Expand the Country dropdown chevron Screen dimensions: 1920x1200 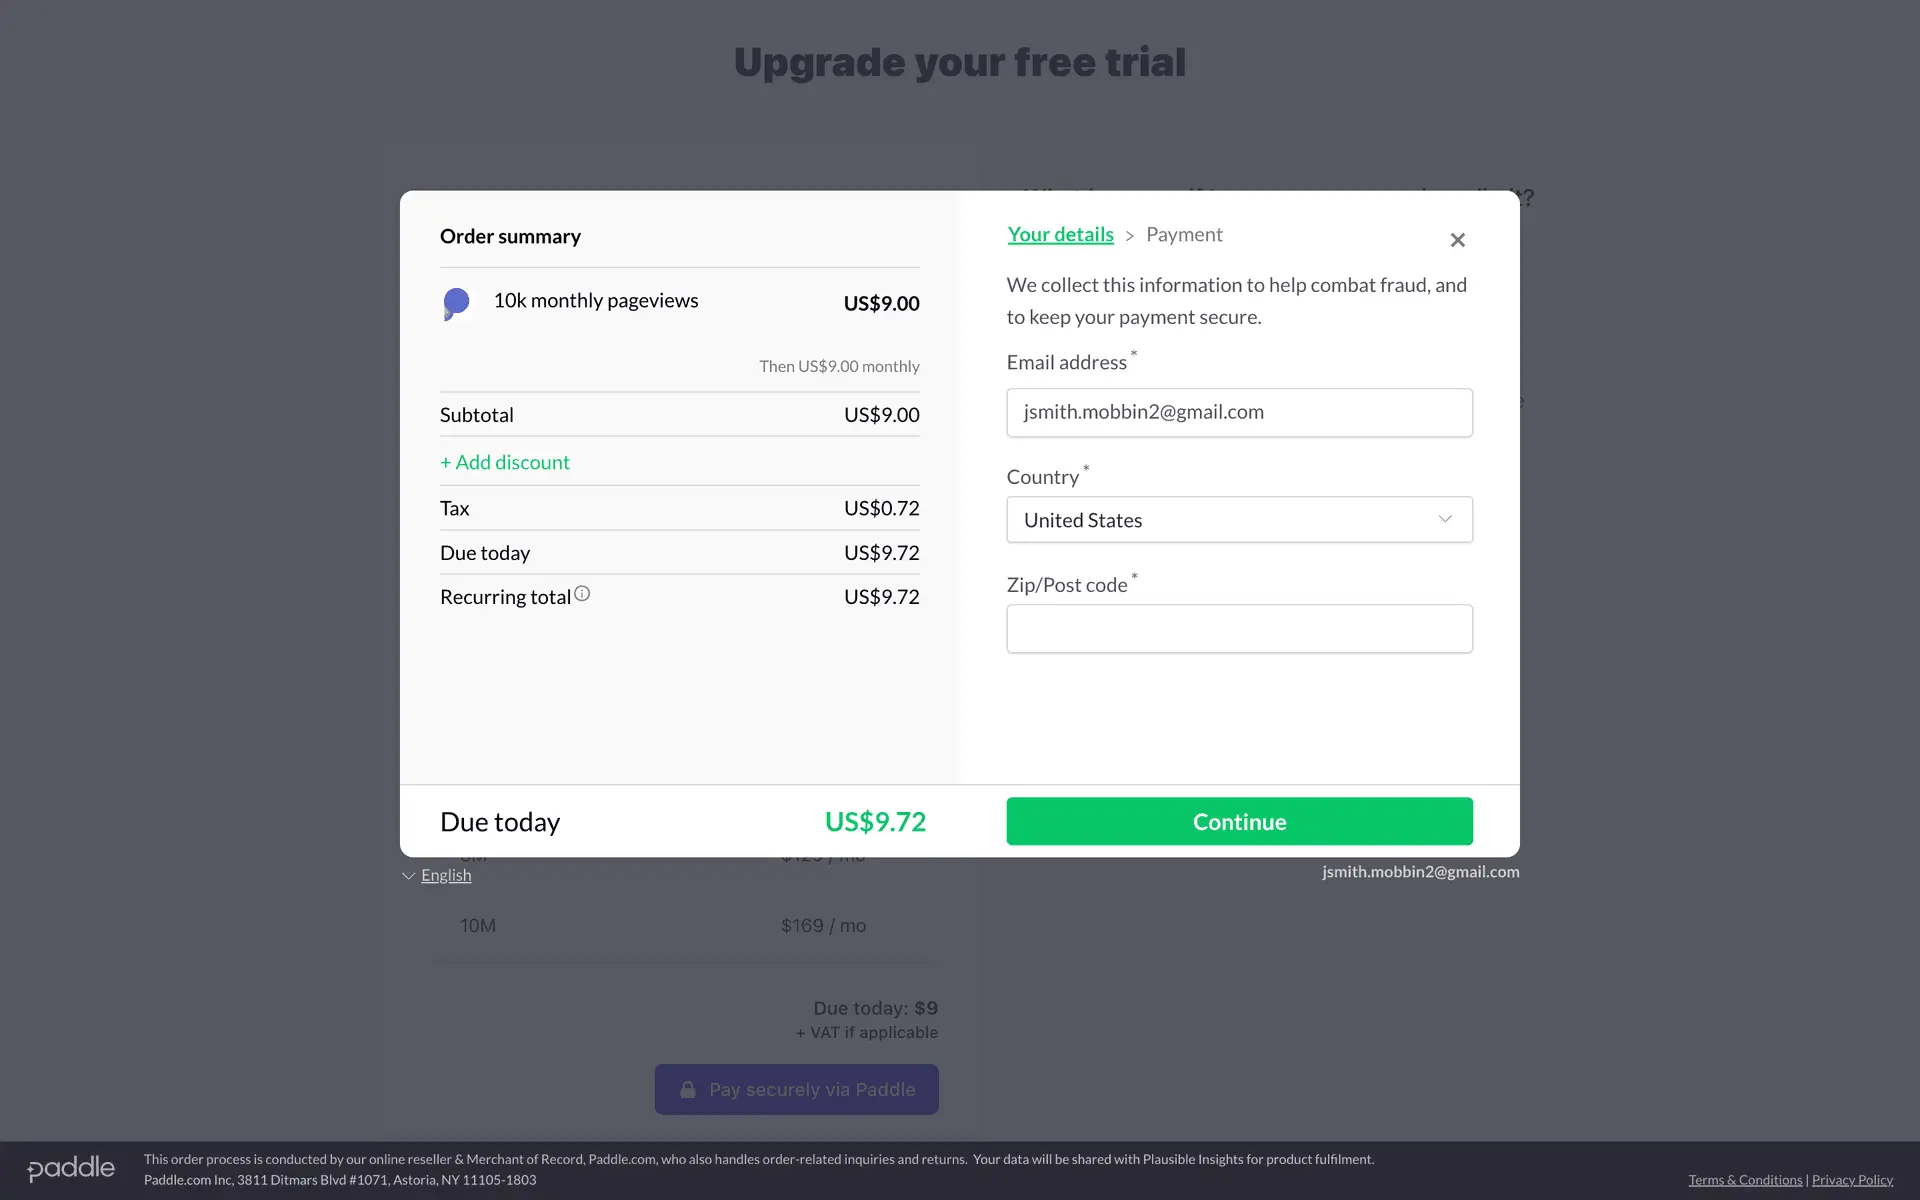pos(1444,519)
